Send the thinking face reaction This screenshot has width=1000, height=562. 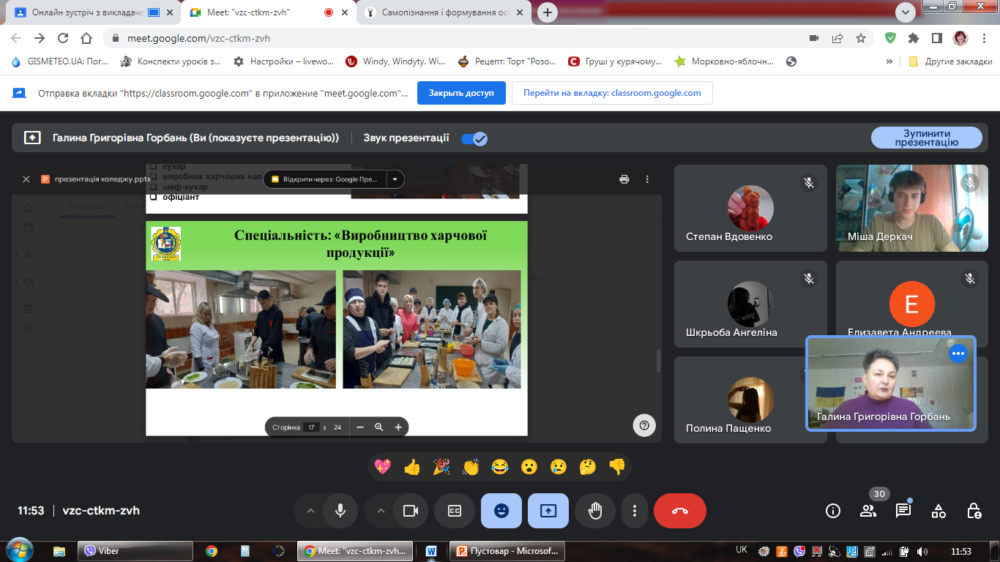tap(587, 467)
